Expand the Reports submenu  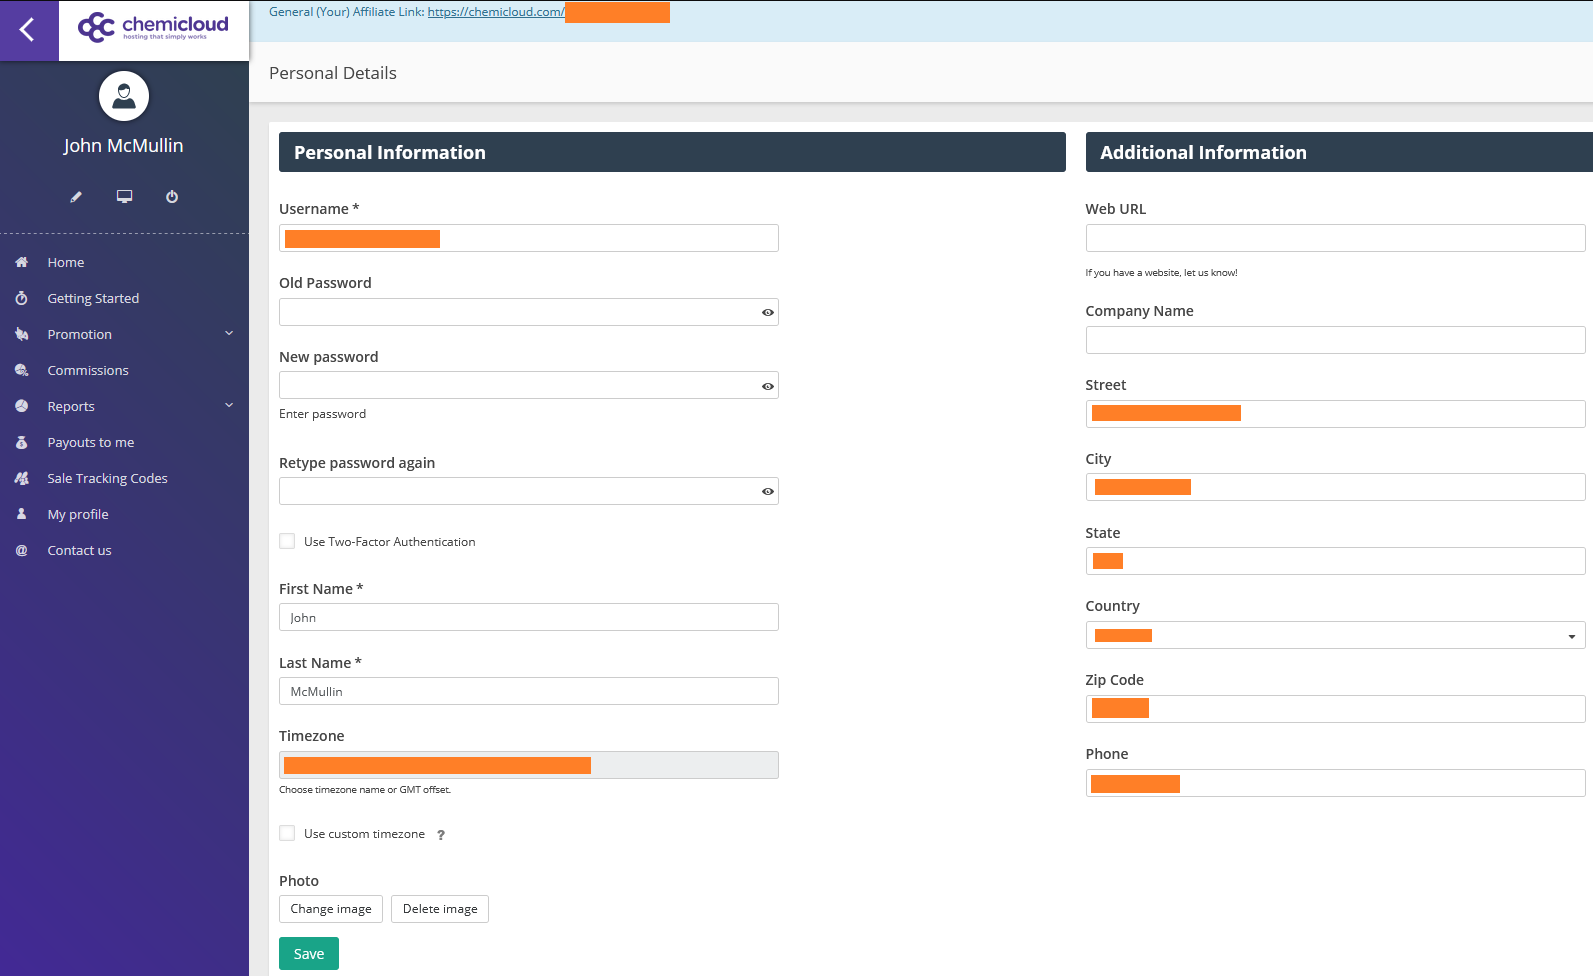click(124, 406)
